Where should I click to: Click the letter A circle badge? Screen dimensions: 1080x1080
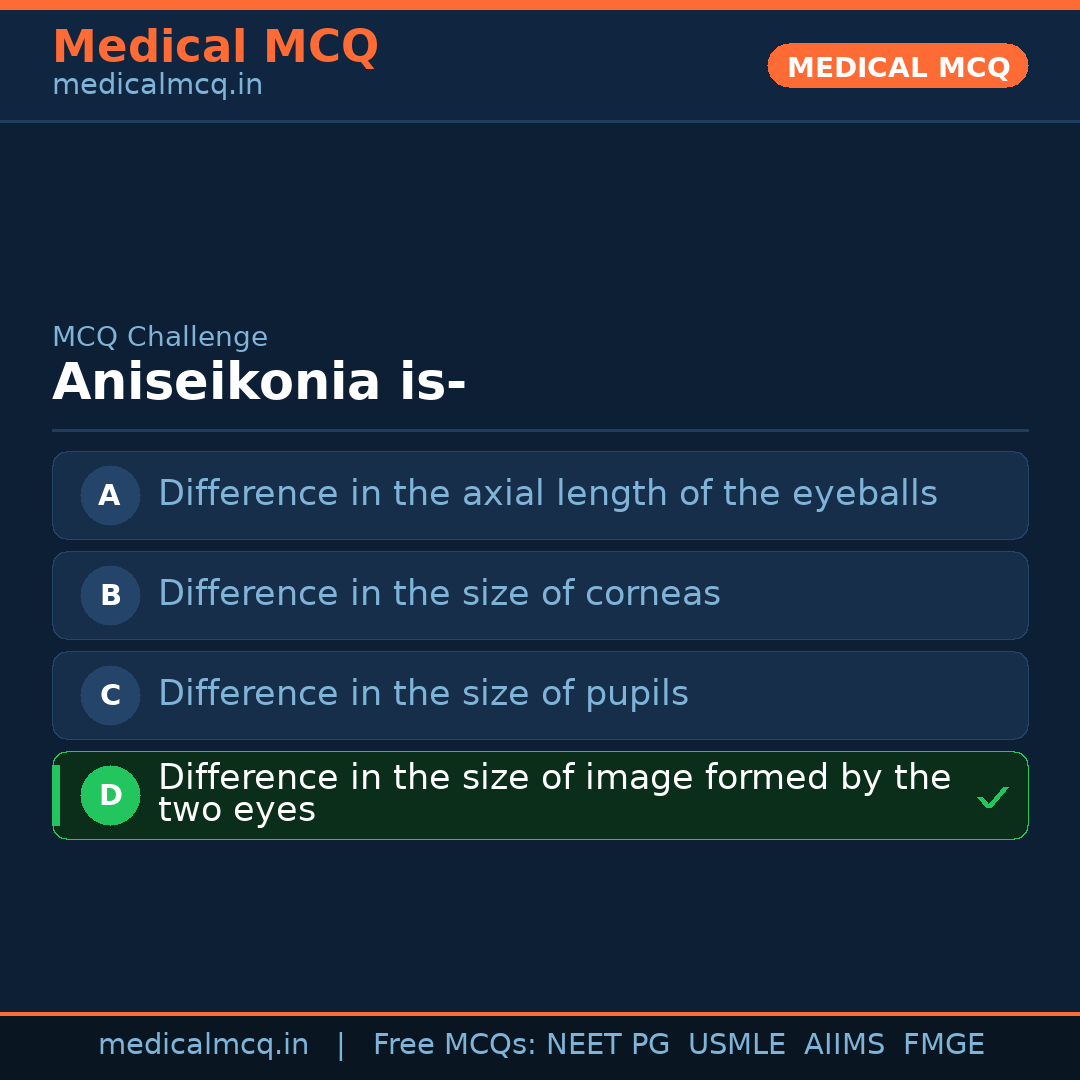tap(110, 495)
